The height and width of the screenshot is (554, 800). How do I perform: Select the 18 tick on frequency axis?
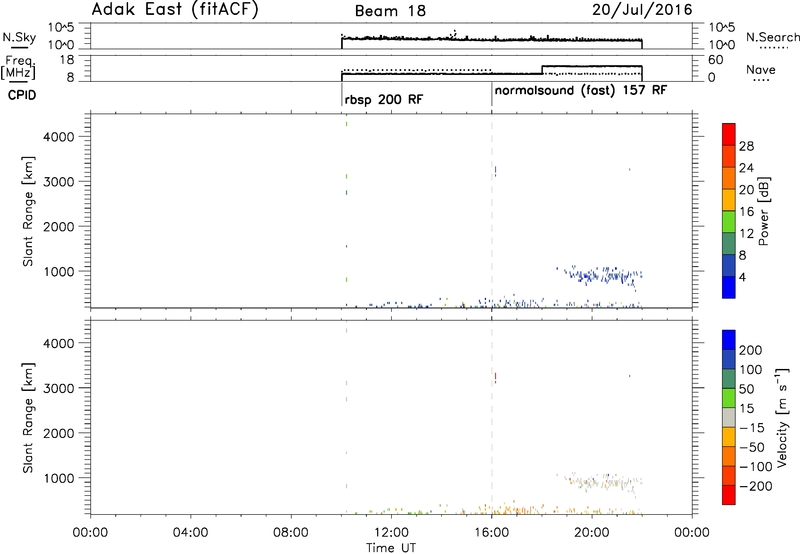[x=67, y=60]
